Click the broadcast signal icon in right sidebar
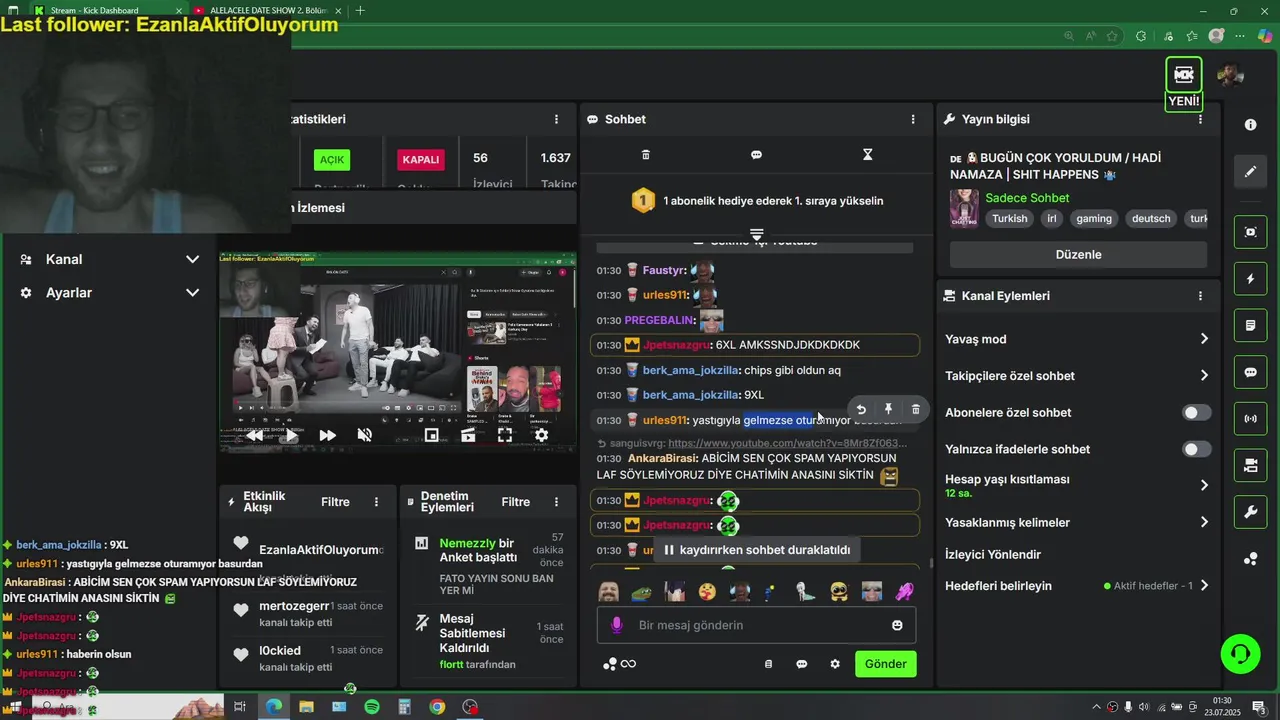This screenshot has width=1280, height=720. click(1250, 418)
